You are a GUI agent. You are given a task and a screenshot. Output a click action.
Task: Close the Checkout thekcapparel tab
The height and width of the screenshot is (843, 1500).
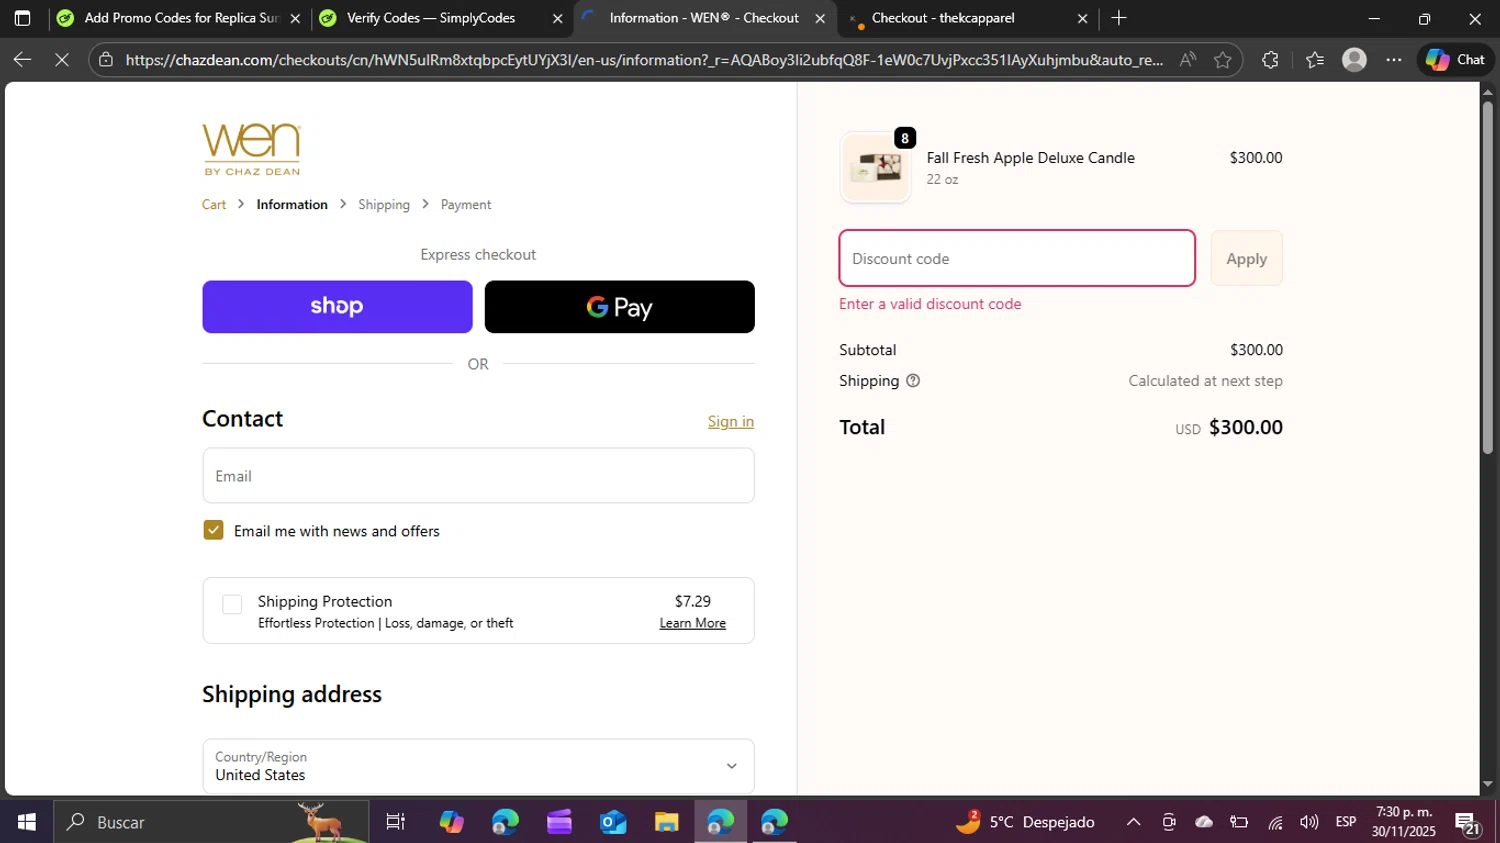tap(1082, 18)
